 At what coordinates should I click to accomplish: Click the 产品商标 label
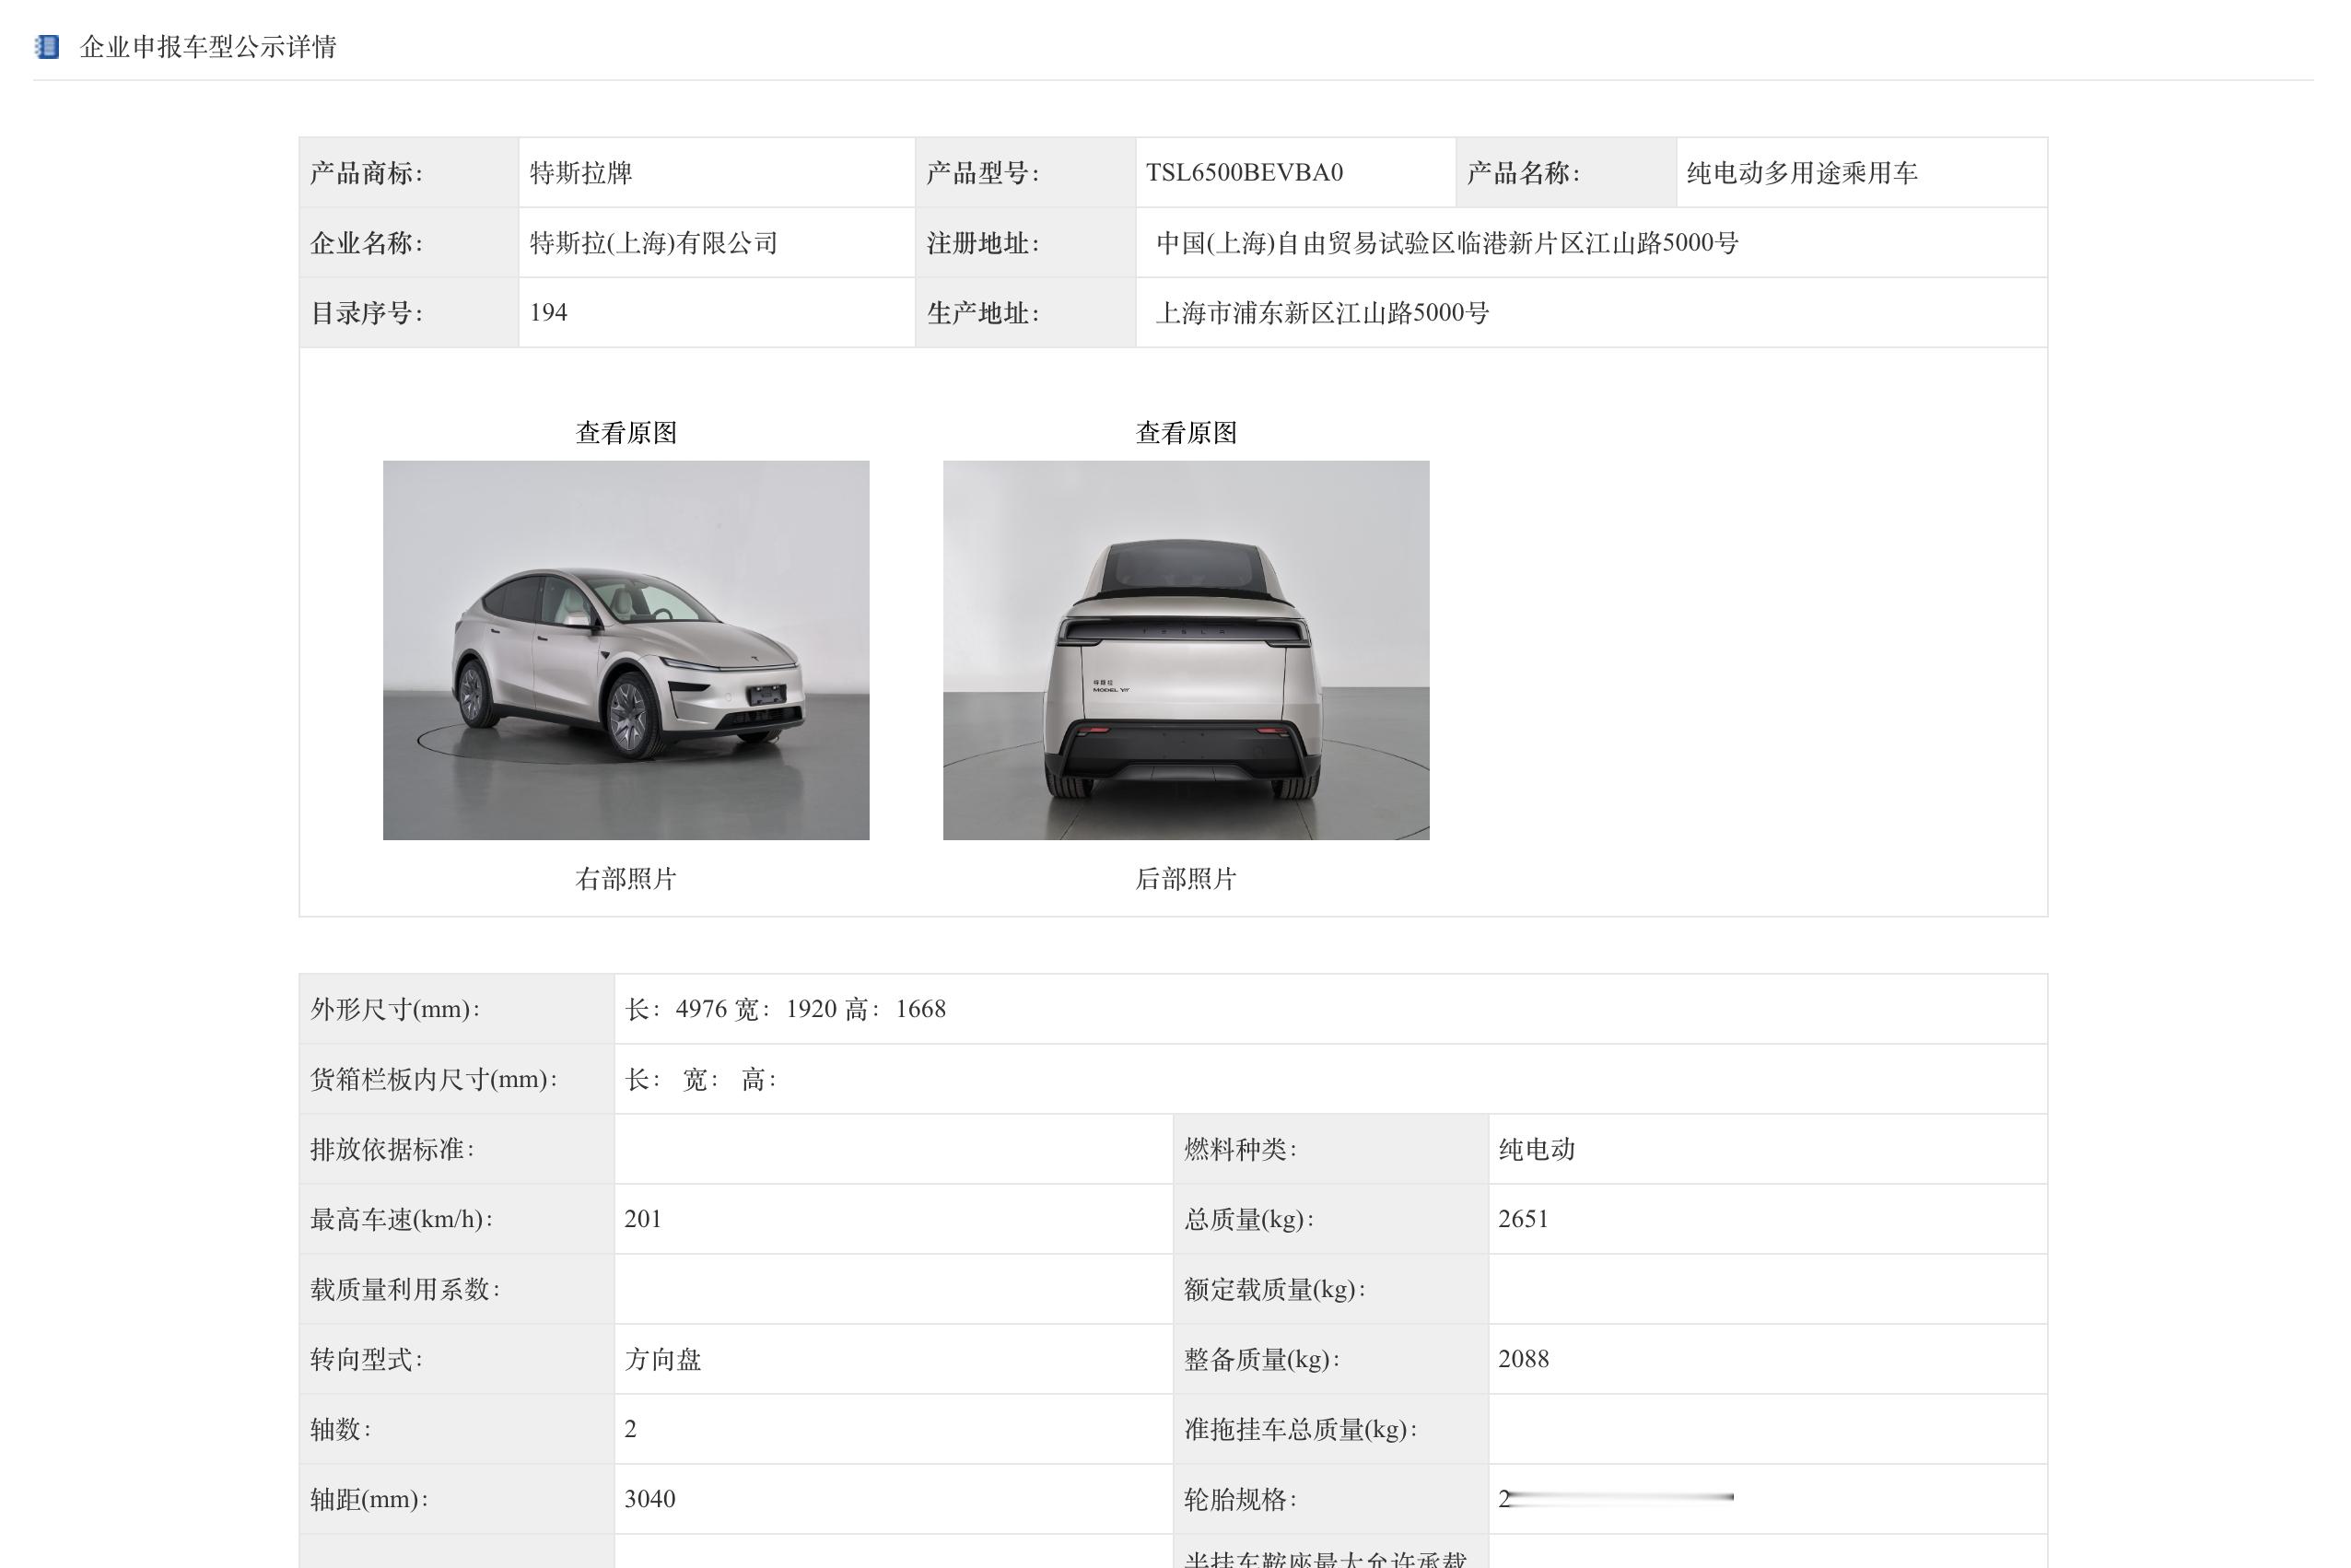366,173
